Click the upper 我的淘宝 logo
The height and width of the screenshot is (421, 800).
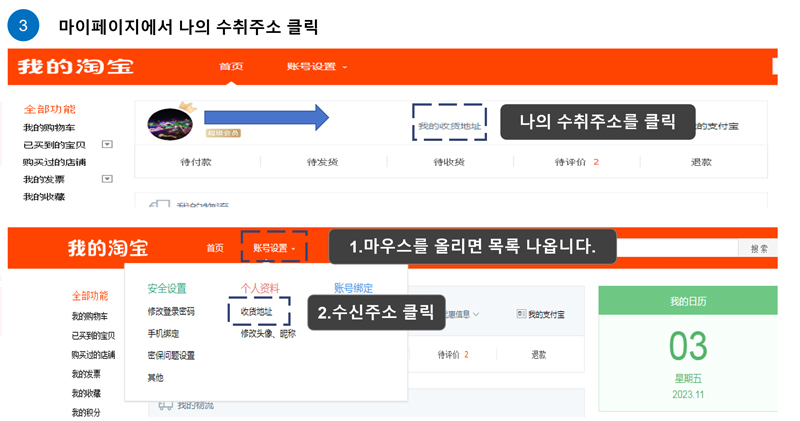tap(75, 68)
